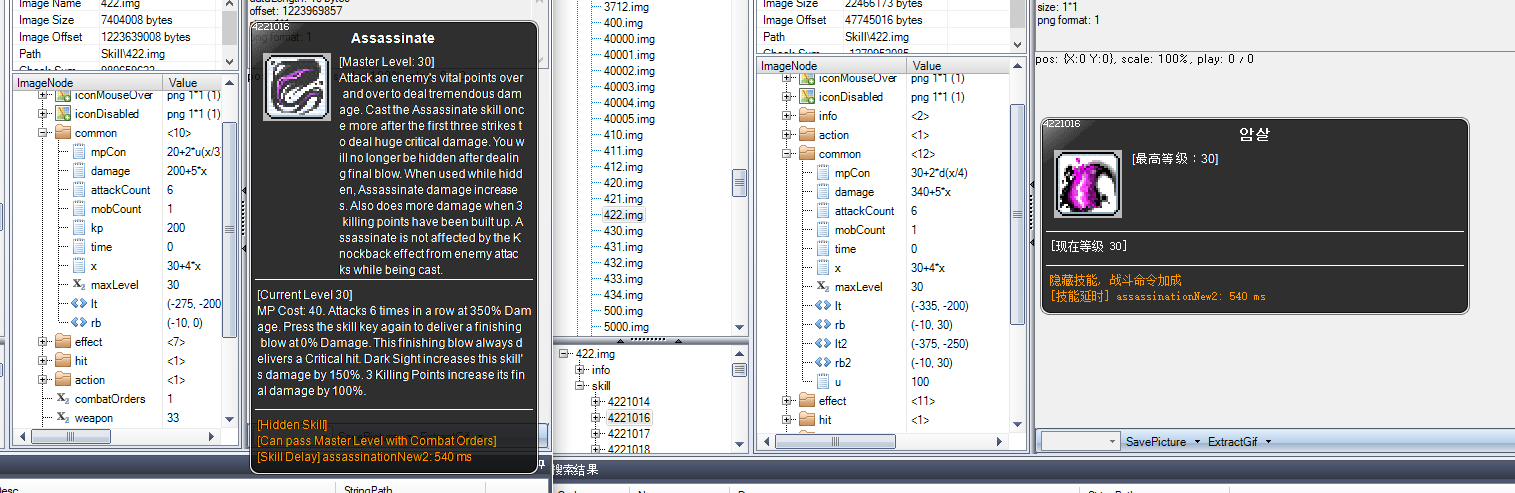
Task: Click the Value column header in left panel
Action: click(x=183, y=82)
